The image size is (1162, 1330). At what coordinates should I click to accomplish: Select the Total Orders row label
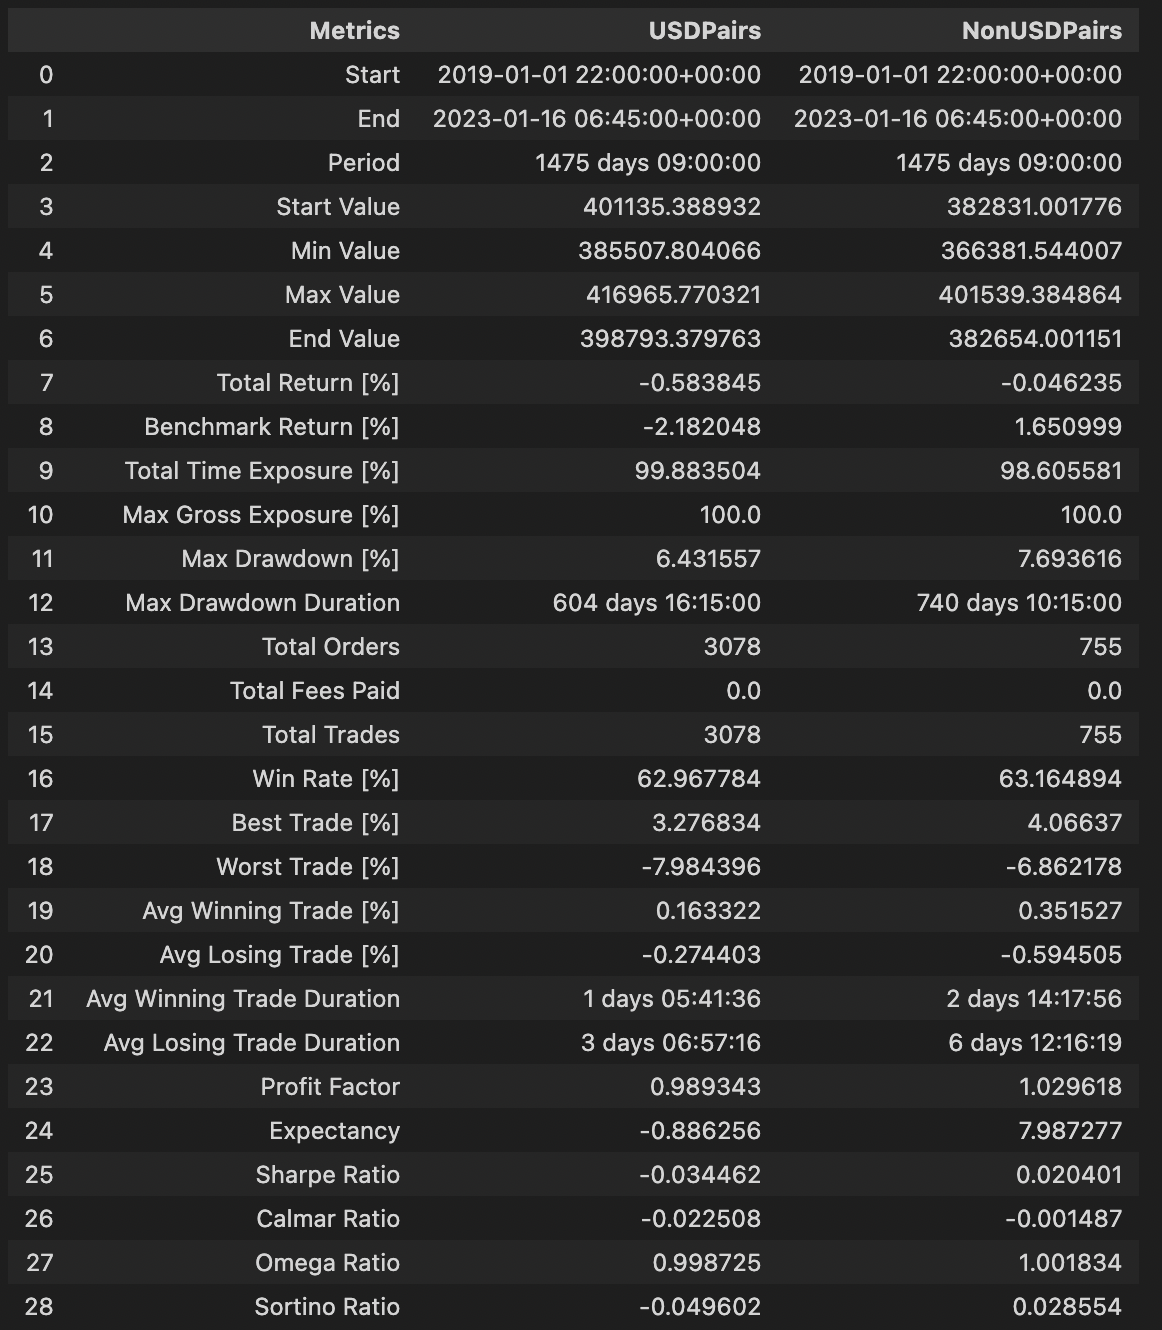tap(331, 647)
